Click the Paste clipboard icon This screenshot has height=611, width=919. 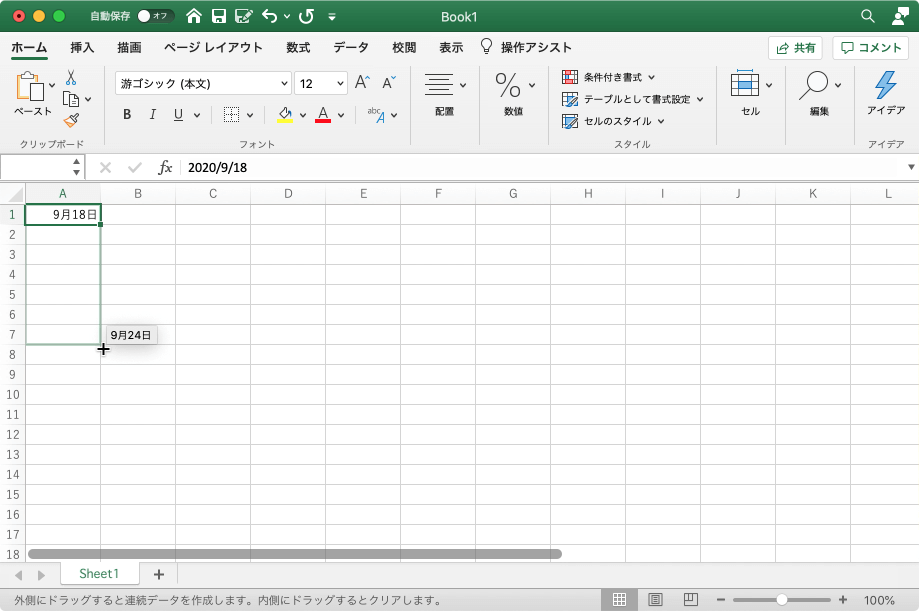(x=30, y=86)
